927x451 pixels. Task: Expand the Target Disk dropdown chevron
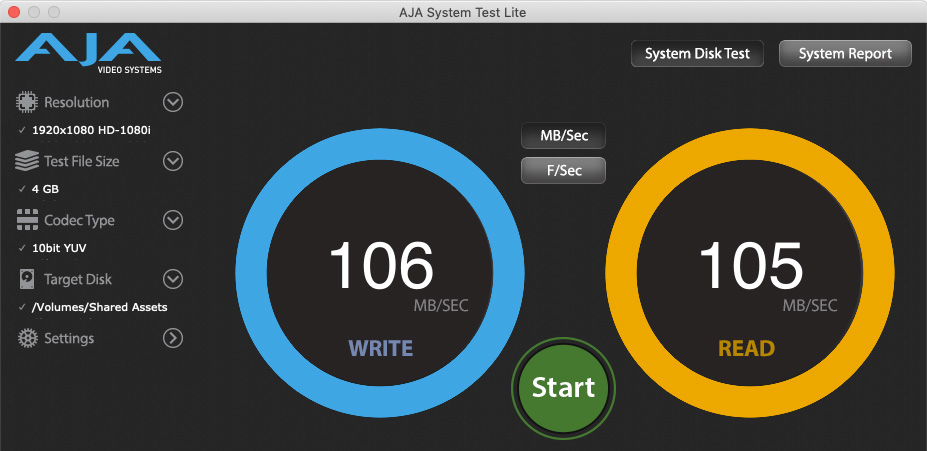tap(173, 279)
